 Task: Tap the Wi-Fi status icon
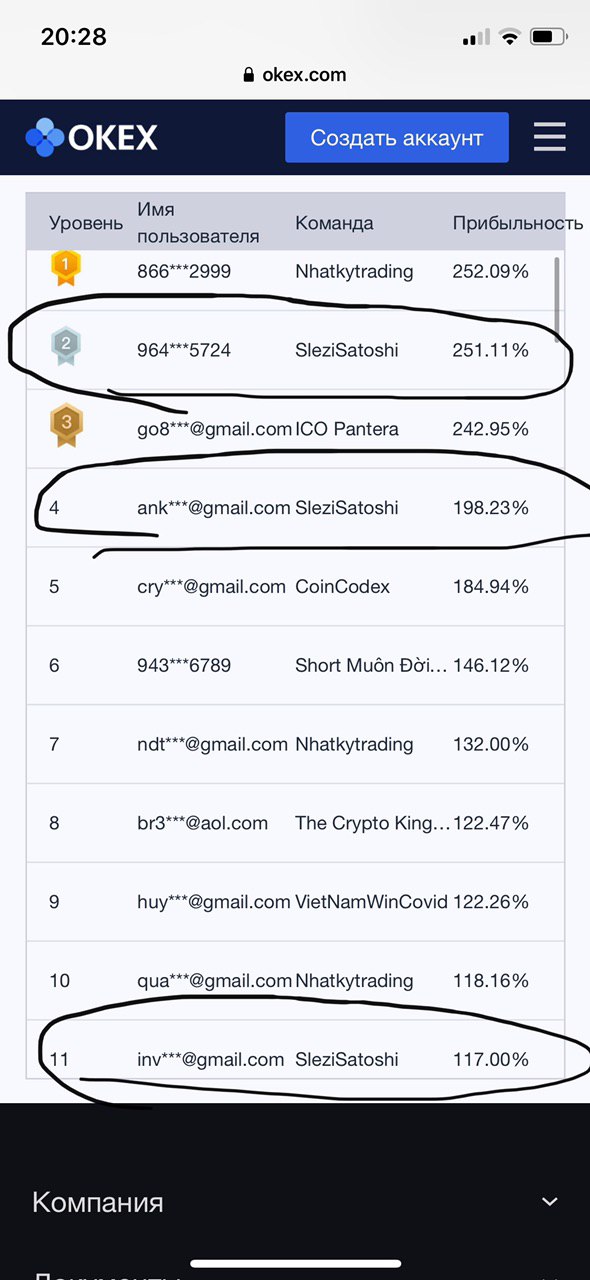pos(510,37)
